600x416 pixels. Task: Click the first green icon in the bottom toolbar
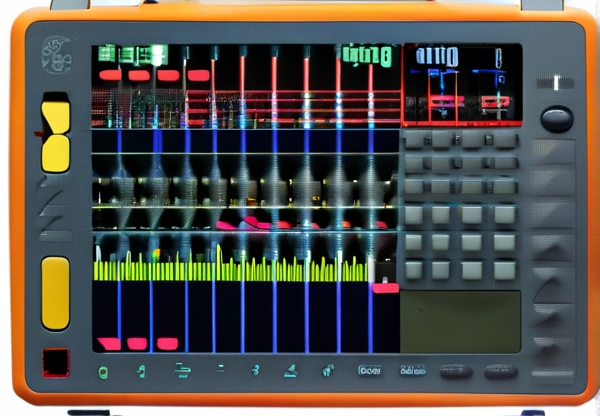click(x=102, y=372)
